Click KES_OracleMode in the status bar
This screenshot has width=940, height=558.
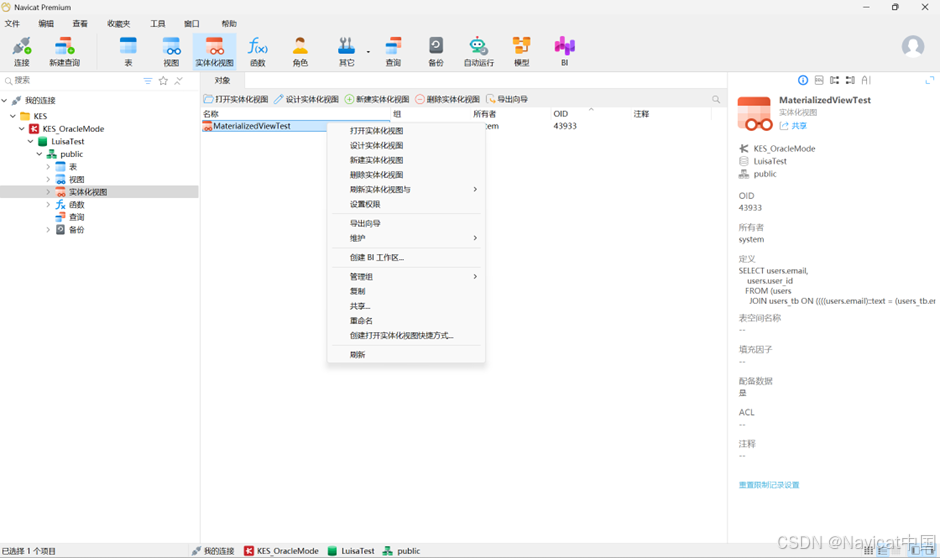(281, 551)
